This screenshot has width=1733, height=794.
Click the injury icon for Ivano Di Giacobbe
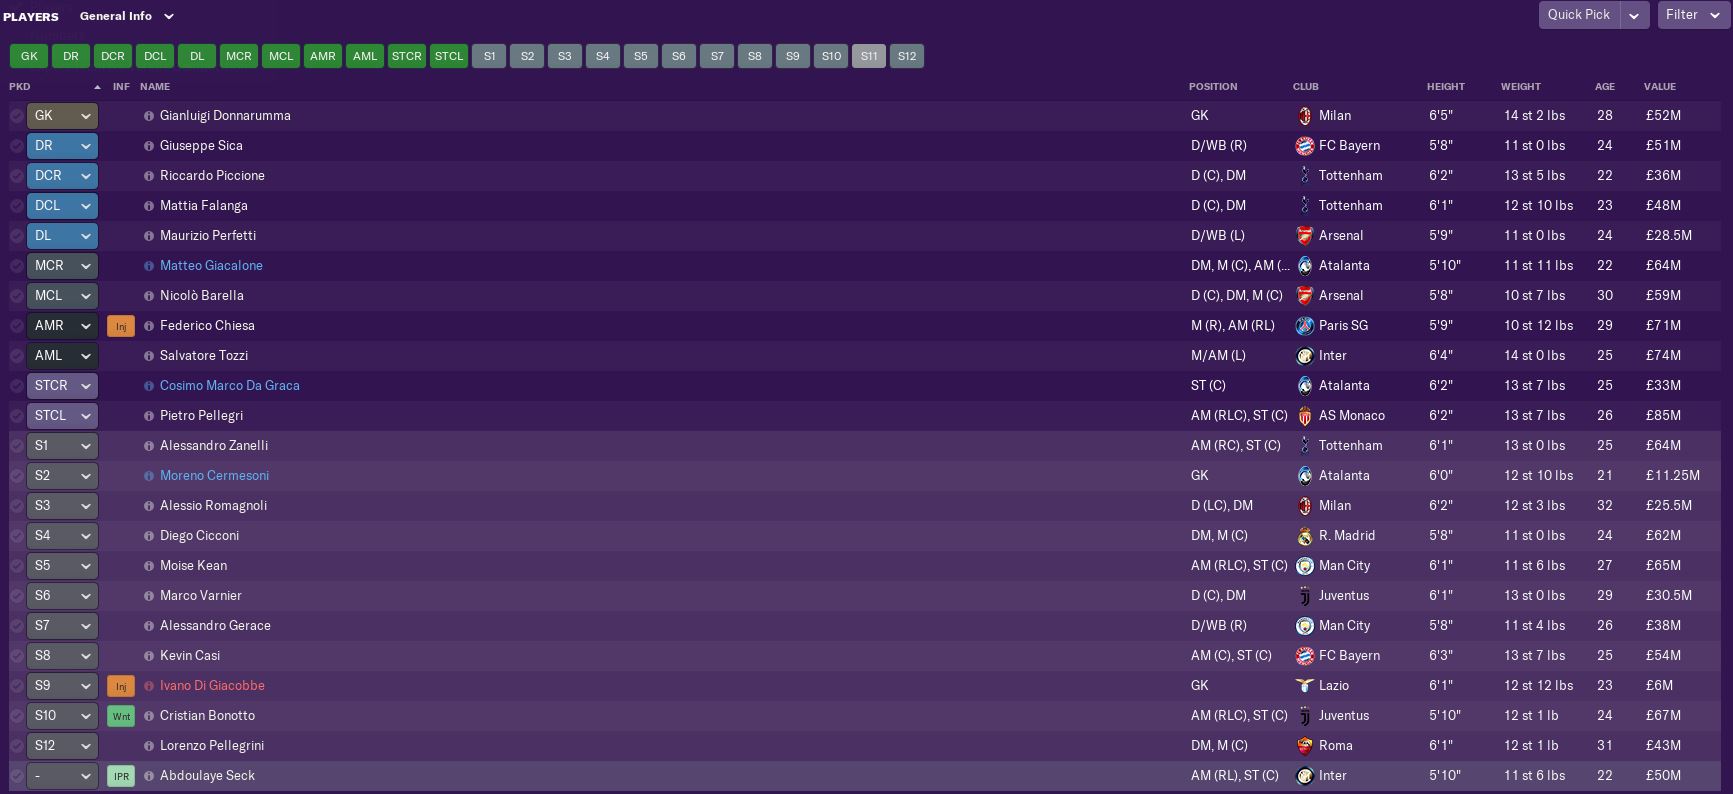[121, 686]
